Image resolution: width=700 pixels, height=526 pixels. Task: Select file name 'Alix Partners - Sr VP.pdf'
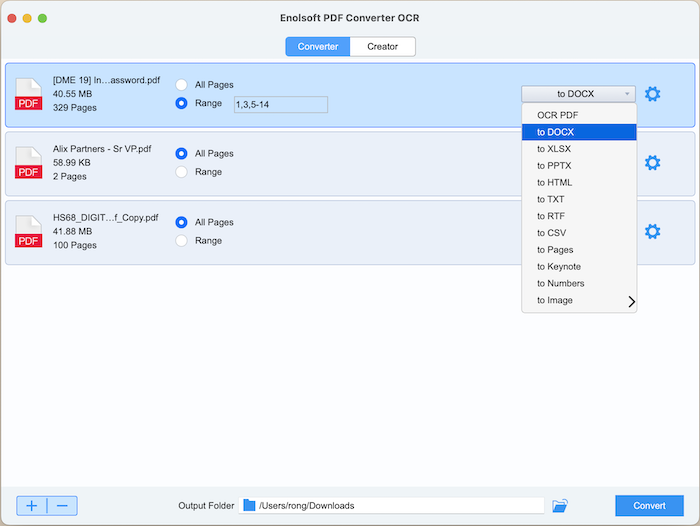[102, 149]
